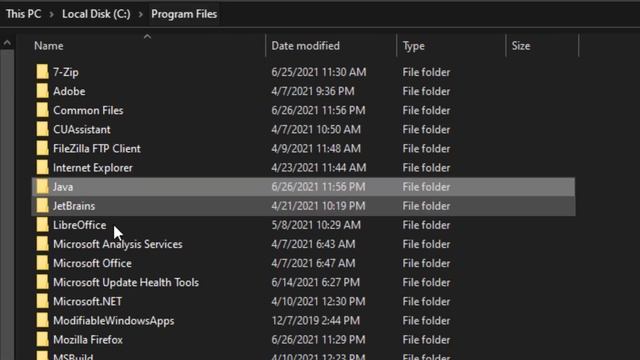Go to This PC in the breadcrumb

[23, 14]
